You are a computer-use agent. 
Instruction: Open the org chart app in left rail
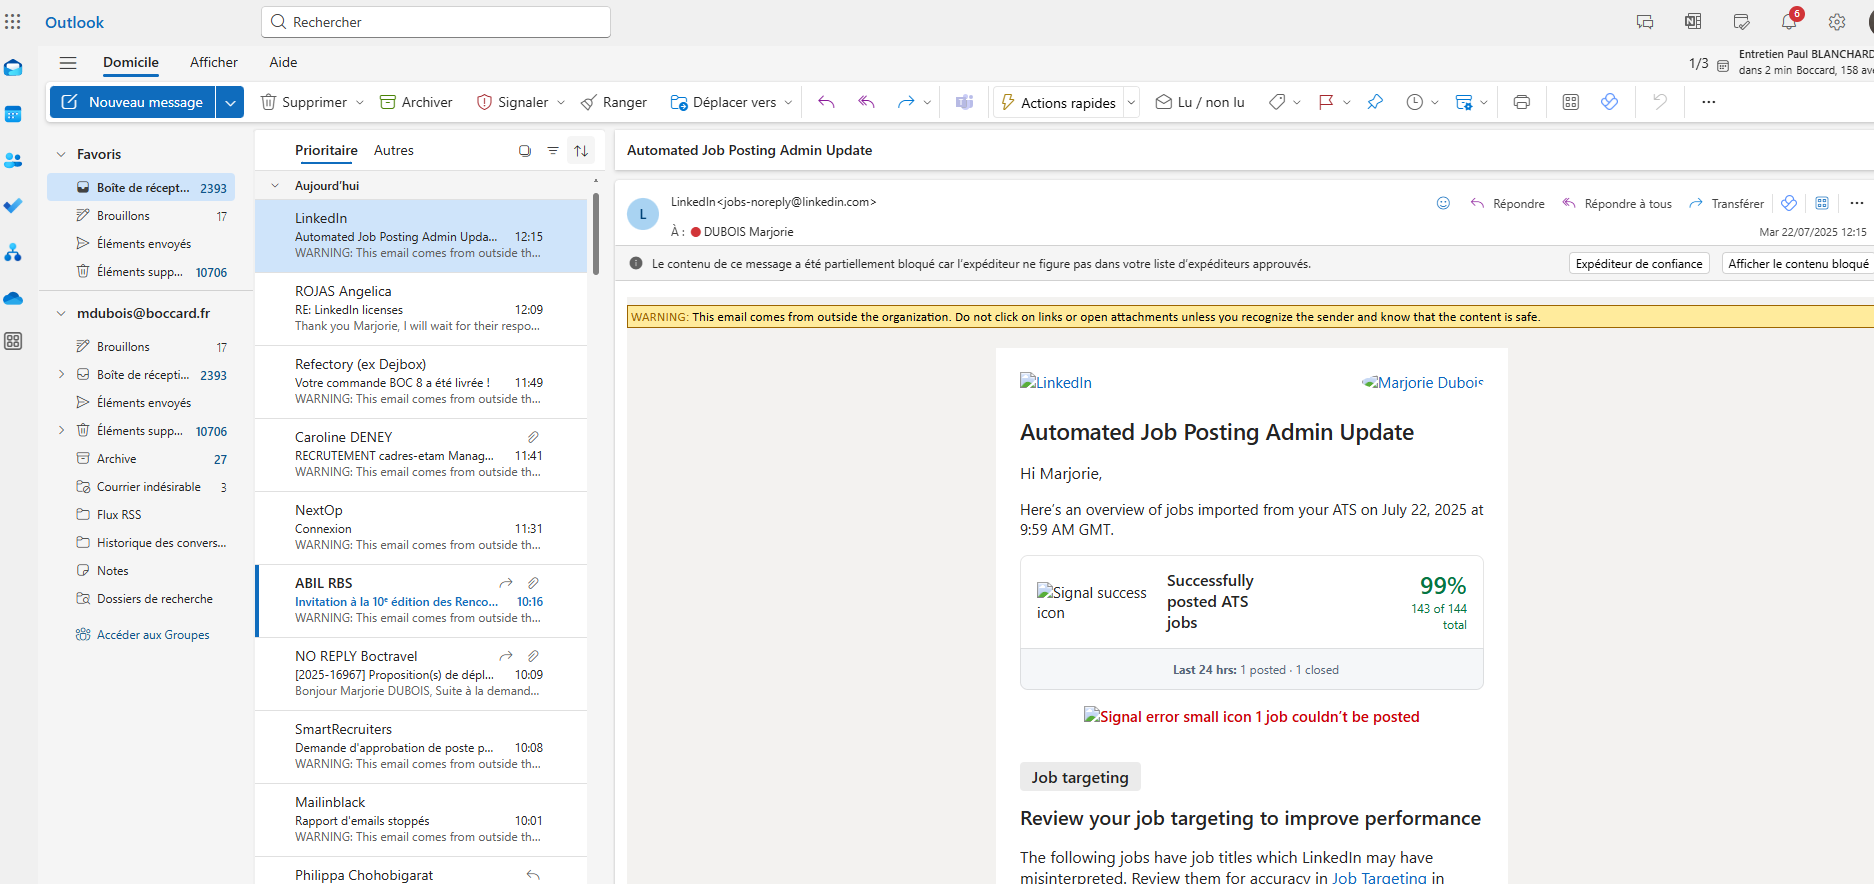pyautogui.click(x=13, y=252)
